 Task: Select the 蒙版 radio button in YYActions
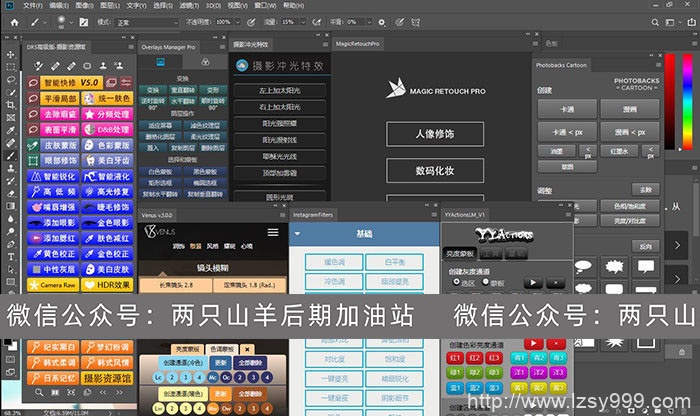click(x=485, y=282)
